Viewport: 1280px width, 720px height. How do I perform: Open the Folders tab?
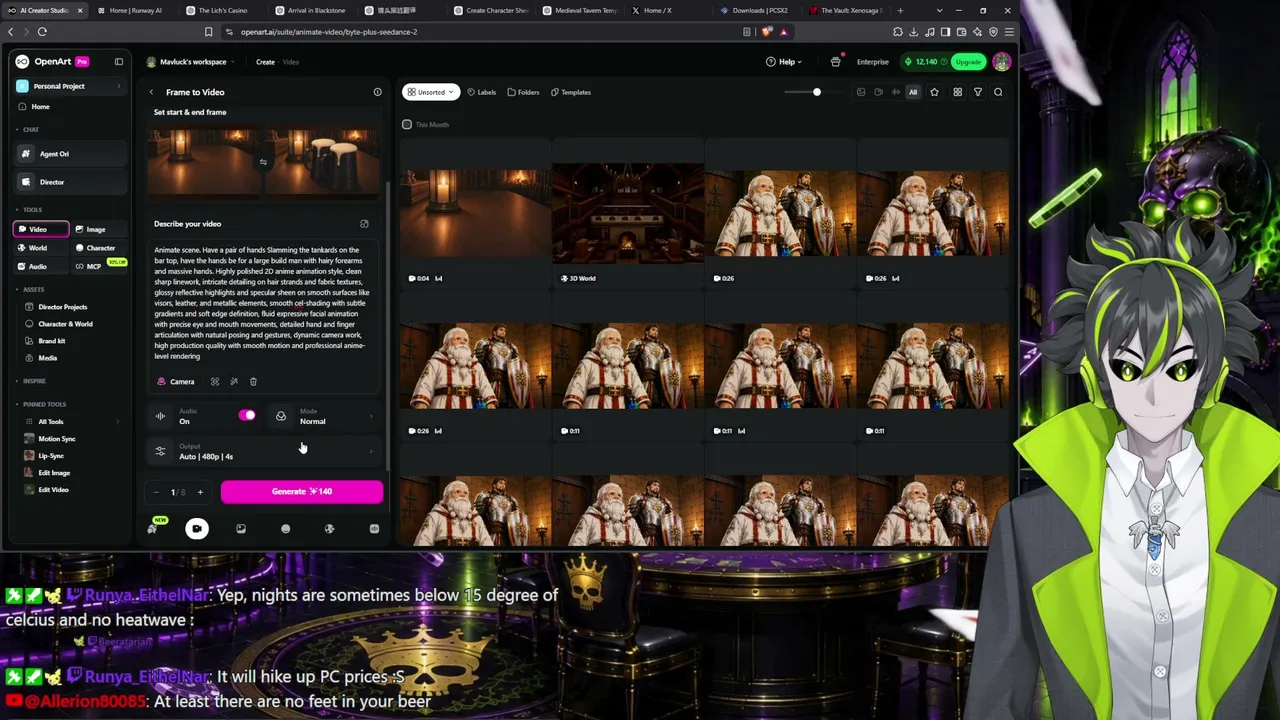[x=523, y=92]
